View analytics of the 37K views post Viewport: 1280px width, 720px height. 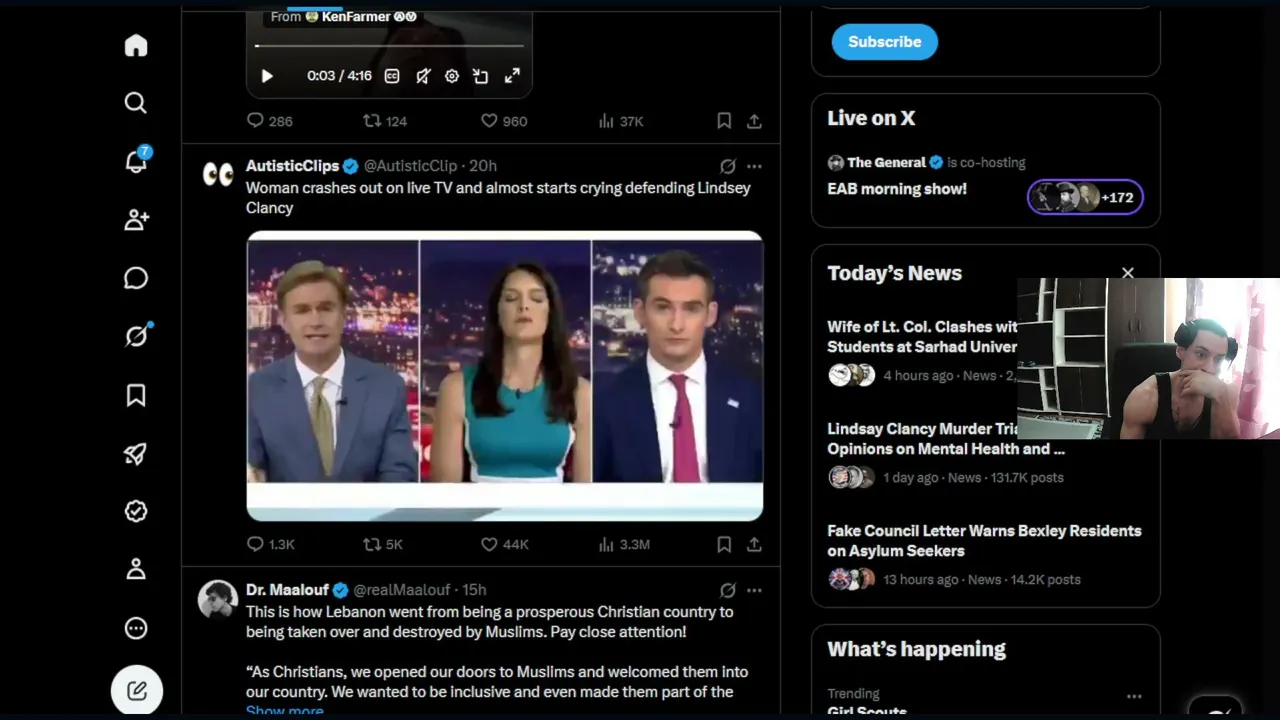click(x=621, y=121)
